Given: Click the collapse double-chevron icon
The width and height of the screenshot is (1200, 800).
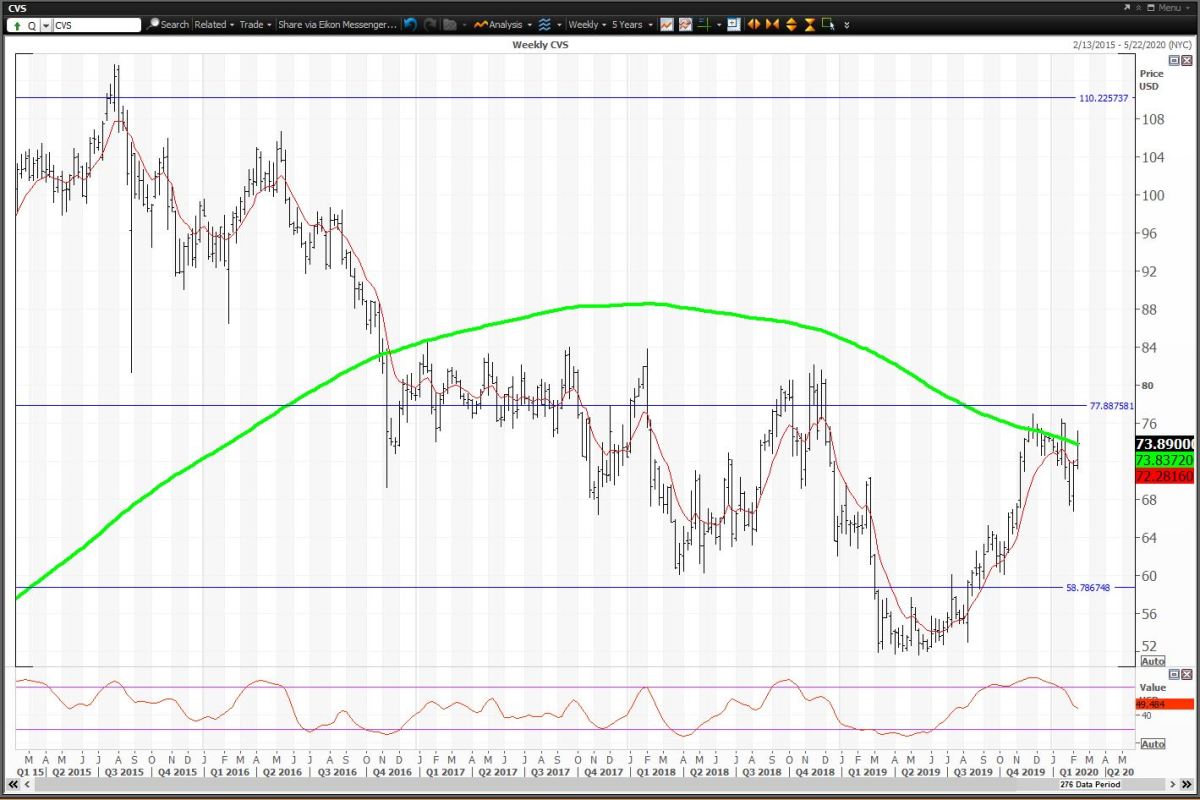Looking at the screenshot, I should (1138, 8).
